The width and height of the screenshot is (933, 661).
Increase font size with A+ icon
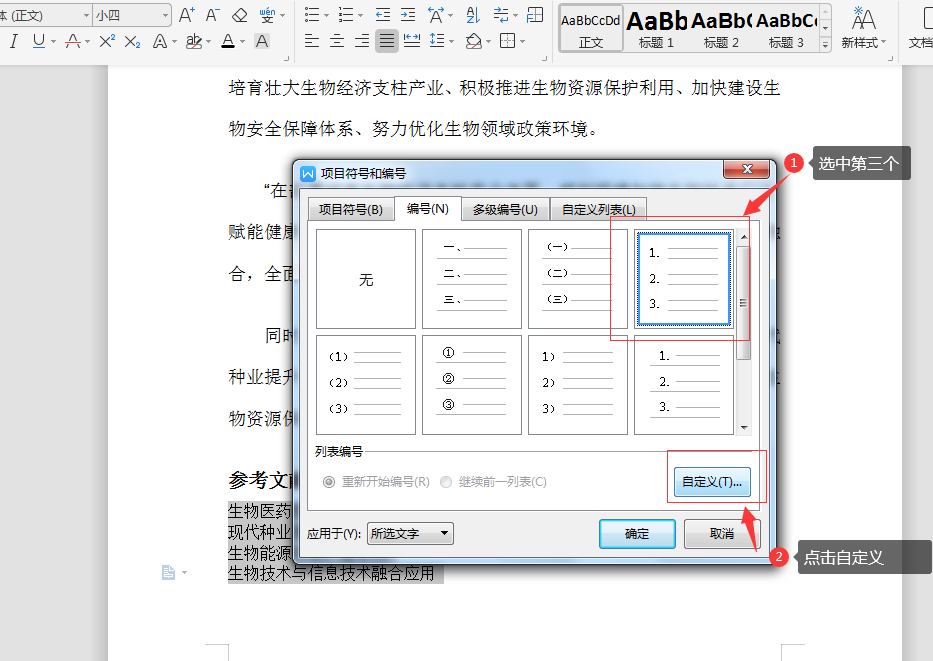point(187,15)
